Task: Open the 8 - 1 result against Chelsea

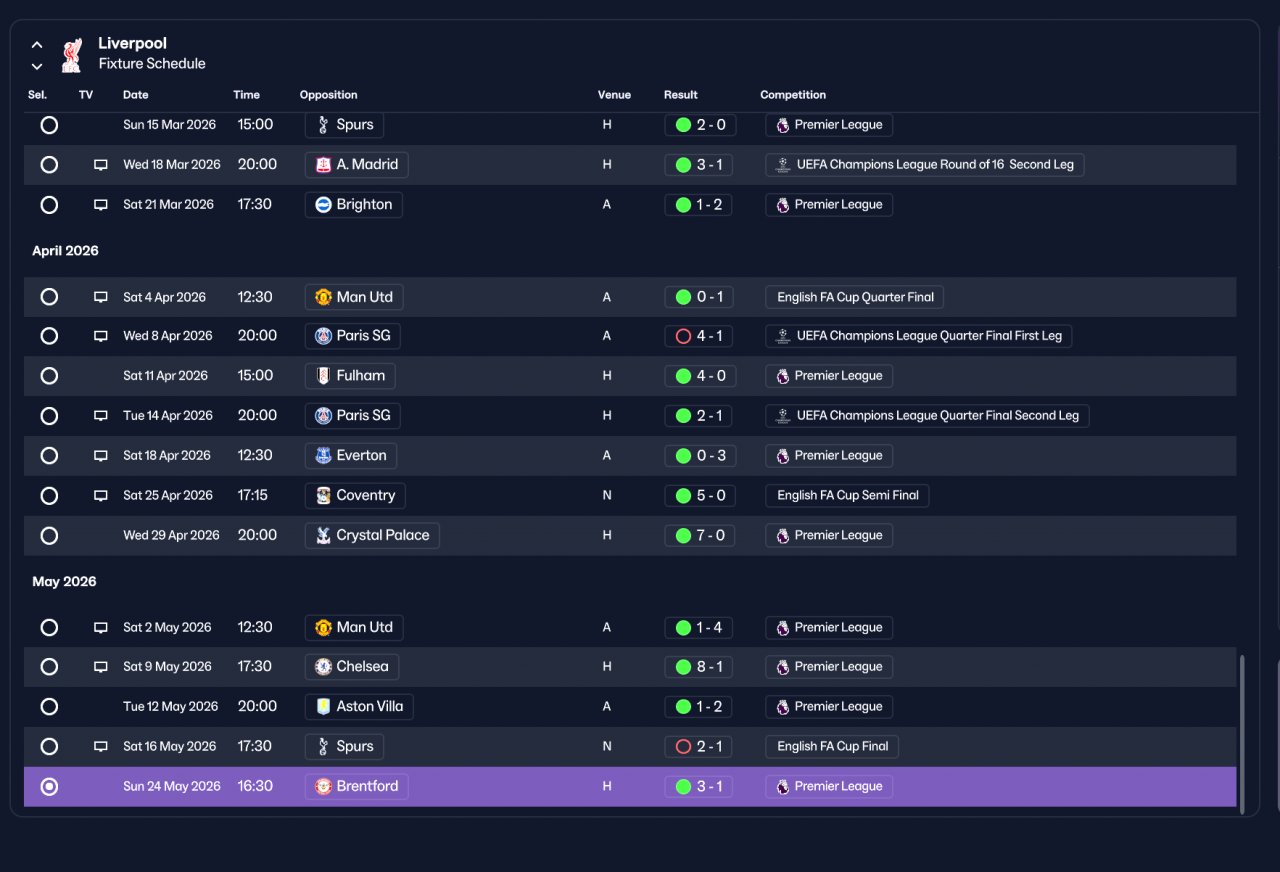Action: pos(700,667)
